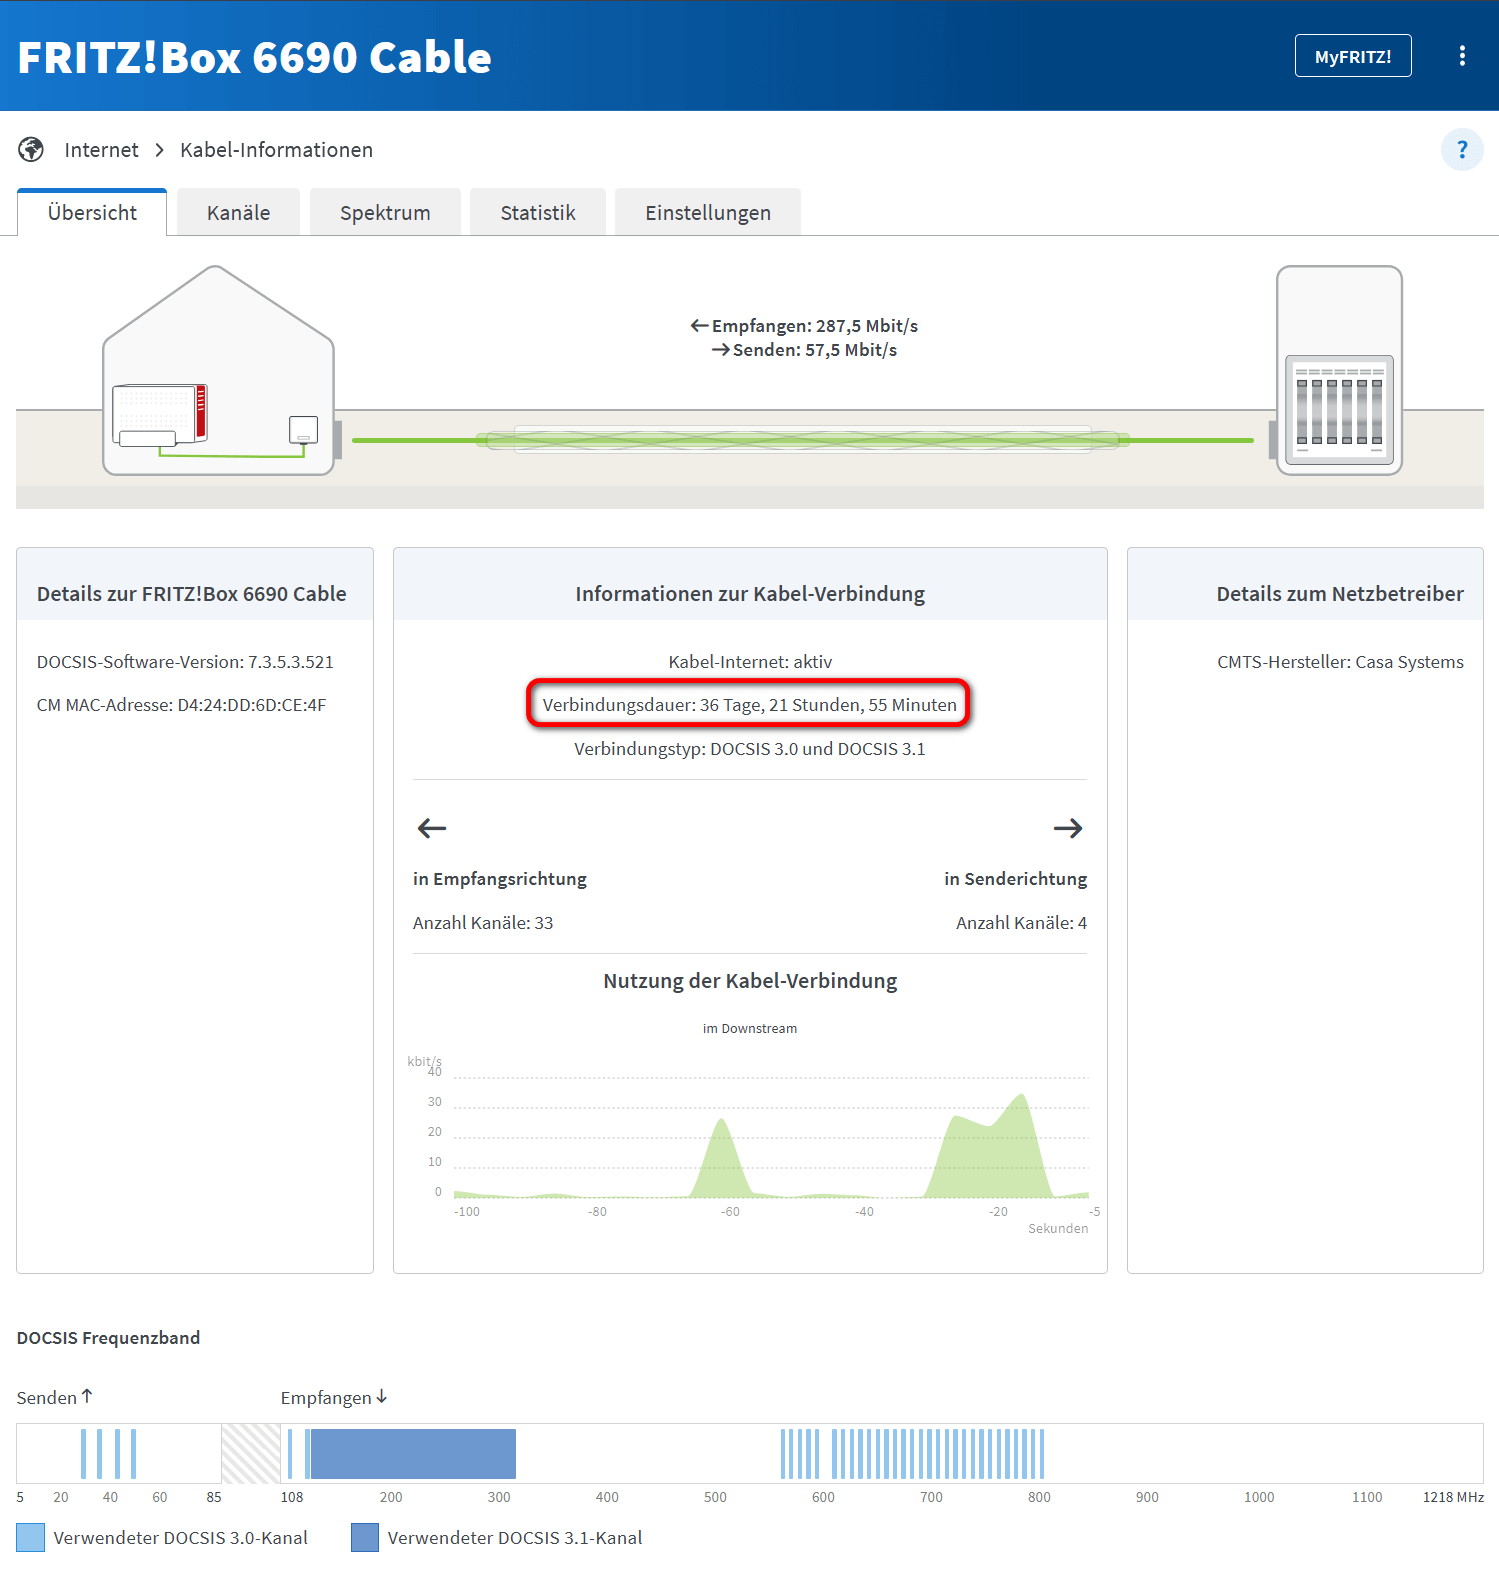The width and height of the screenshot is (1499, 1570).
Task: Click the globe Internet icon
Action: pos(31,150)
